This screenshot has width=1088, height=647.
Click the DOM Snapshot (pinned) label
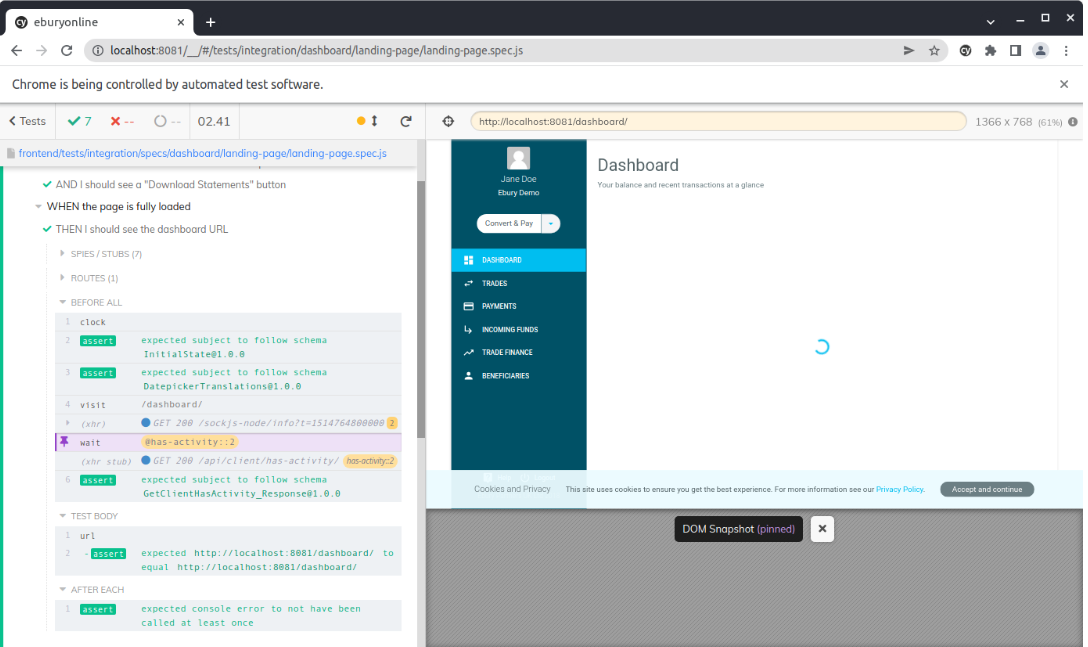[738, 529]
